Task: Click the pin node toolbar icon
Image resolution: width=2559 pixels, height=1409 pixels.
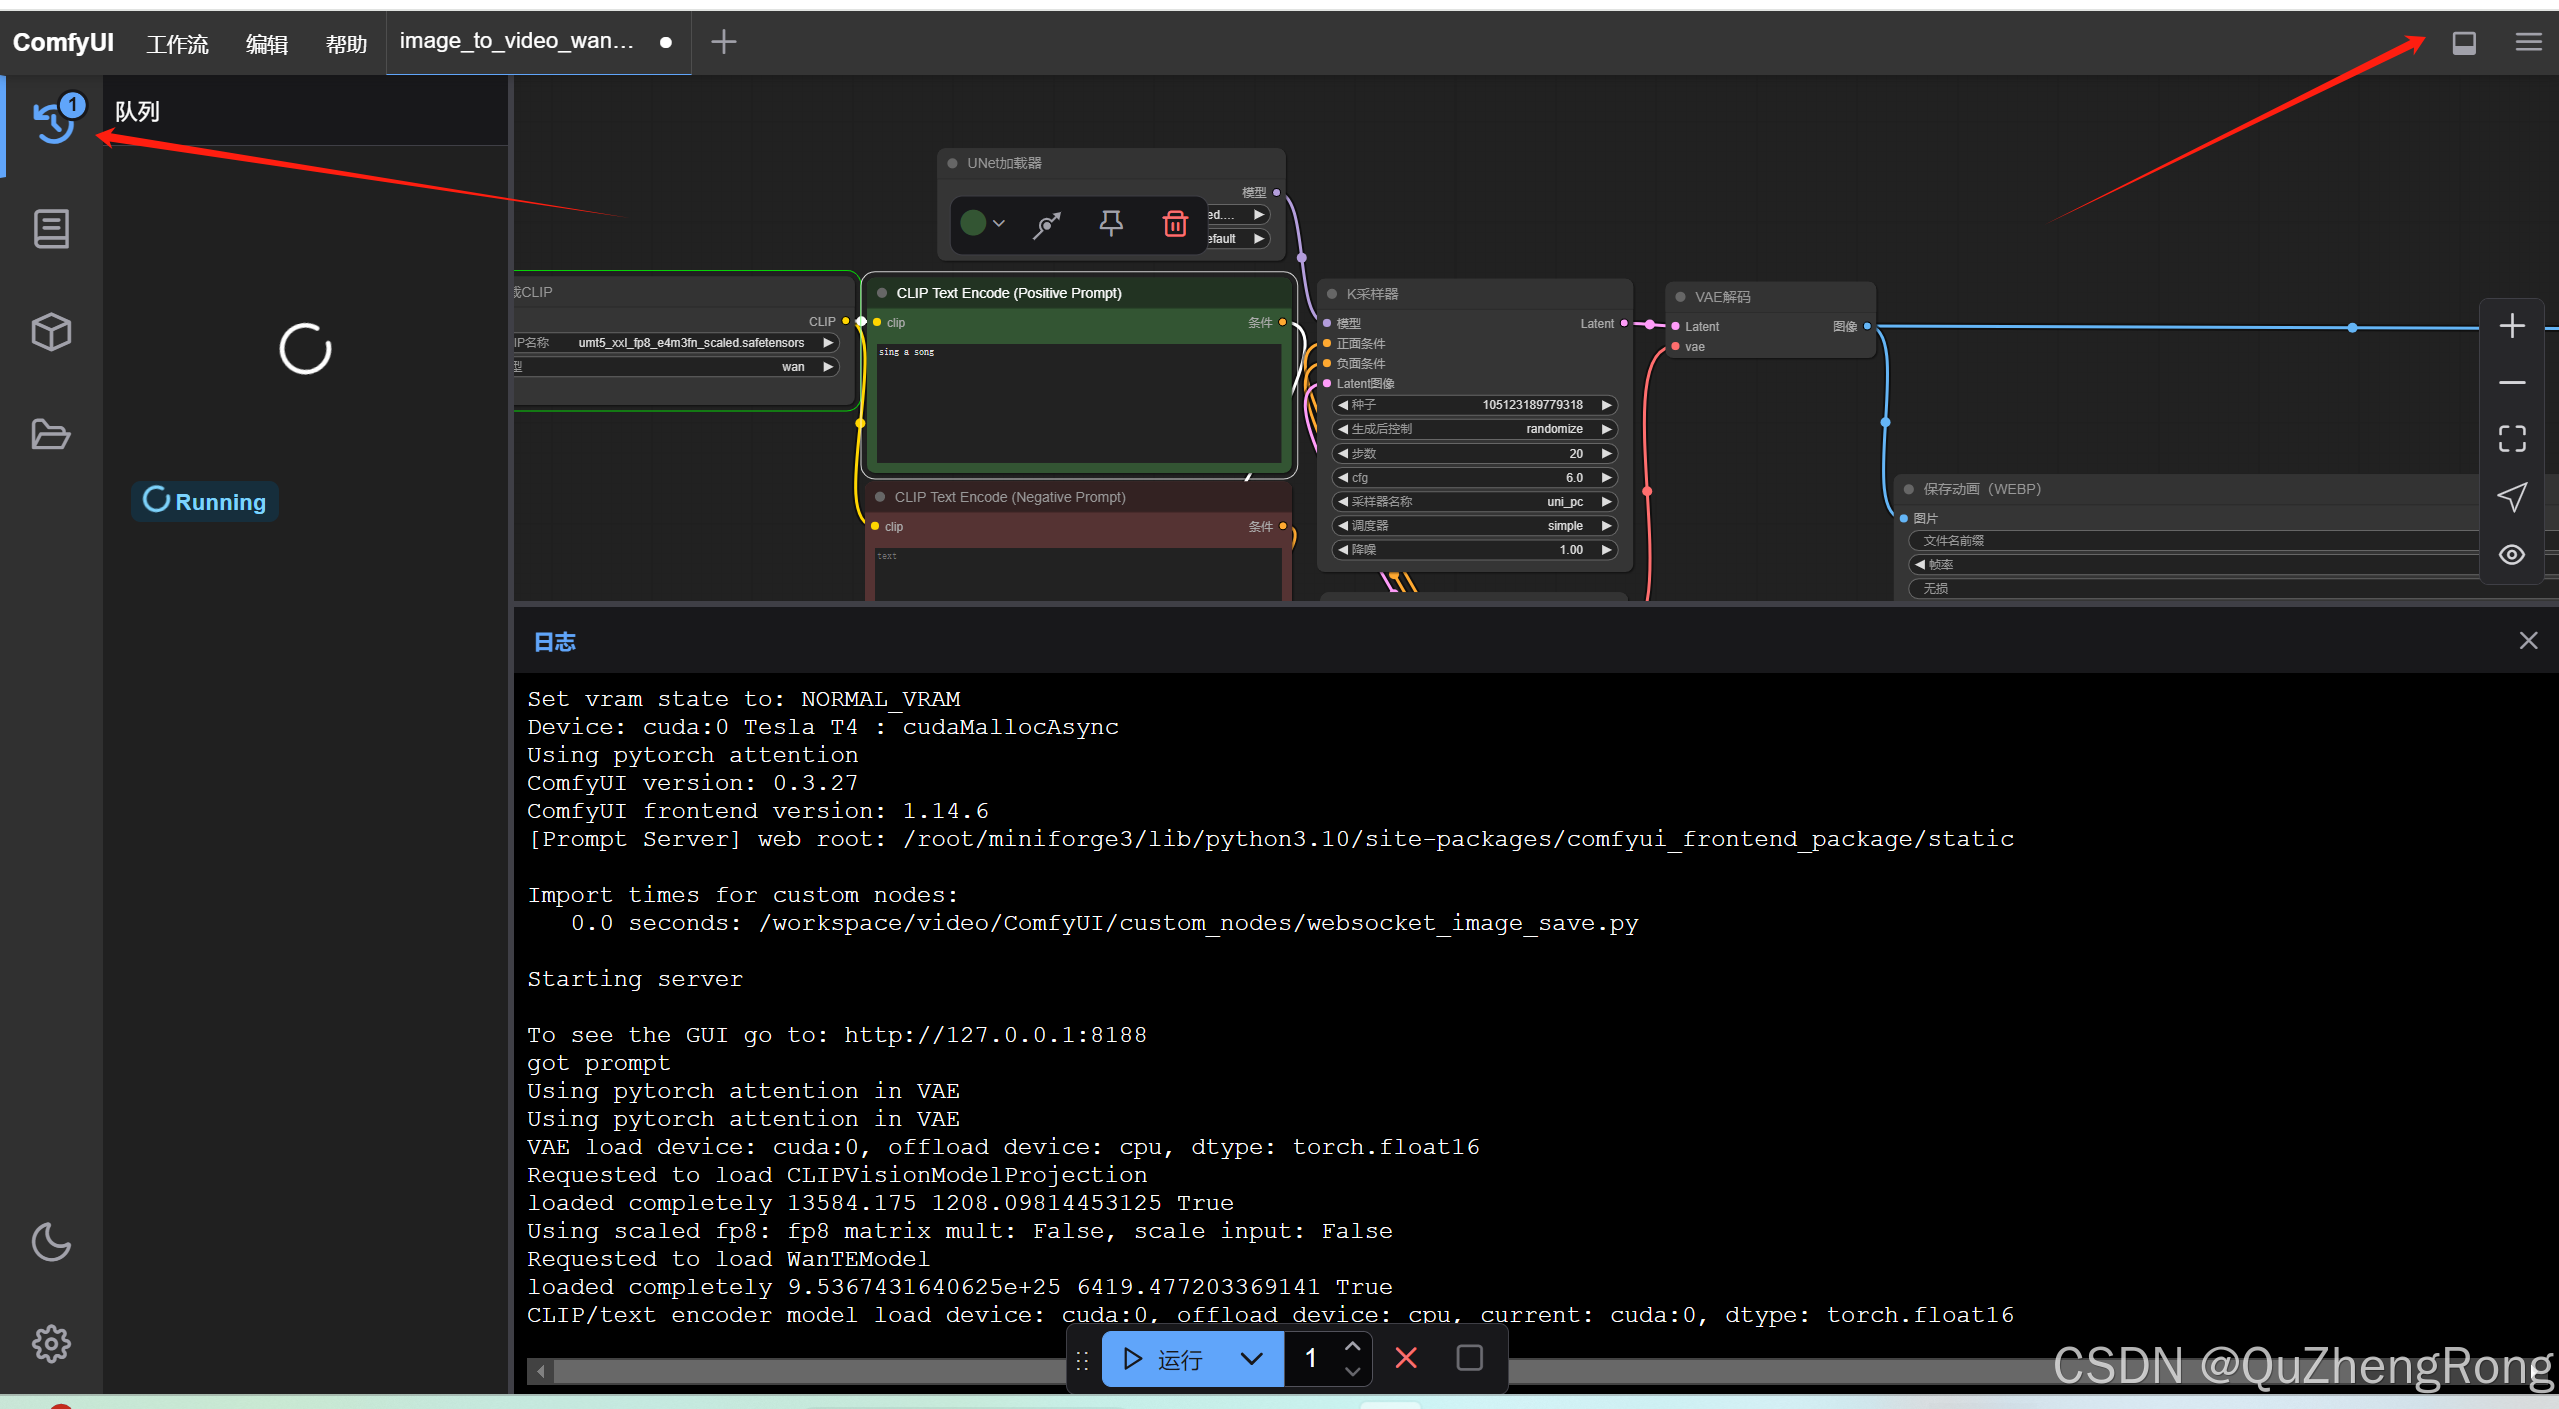Action: point(1110,224)
